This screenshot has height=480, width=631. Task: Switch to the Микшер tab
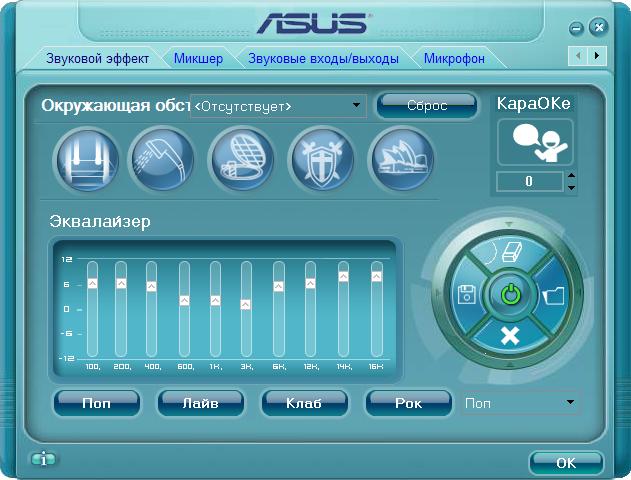pos(198,59)
